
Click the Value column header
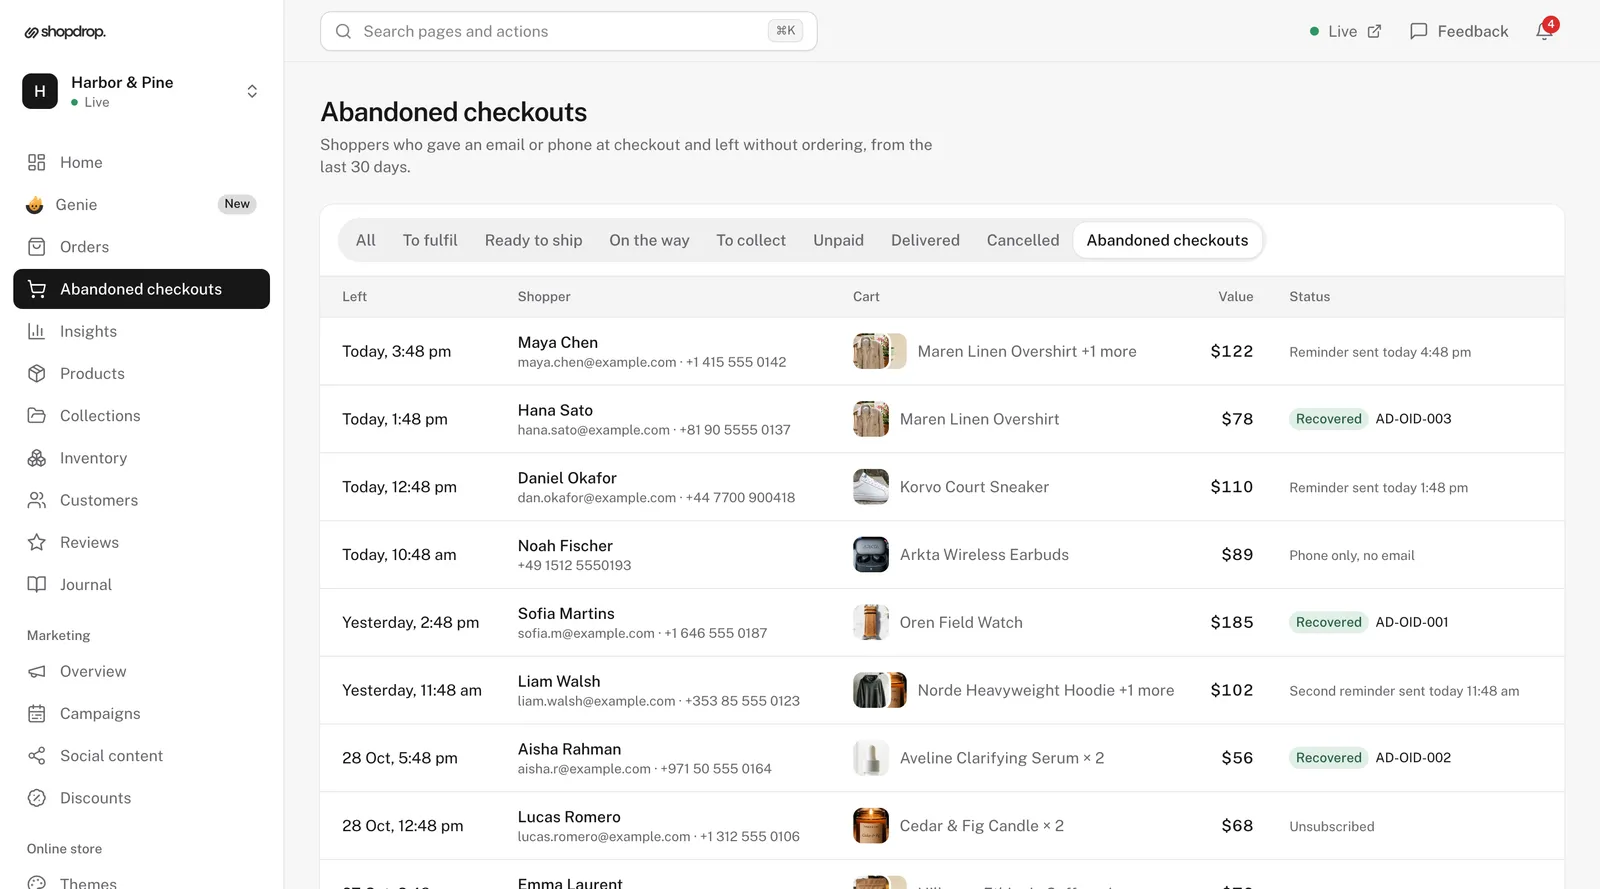[1235, 297]
